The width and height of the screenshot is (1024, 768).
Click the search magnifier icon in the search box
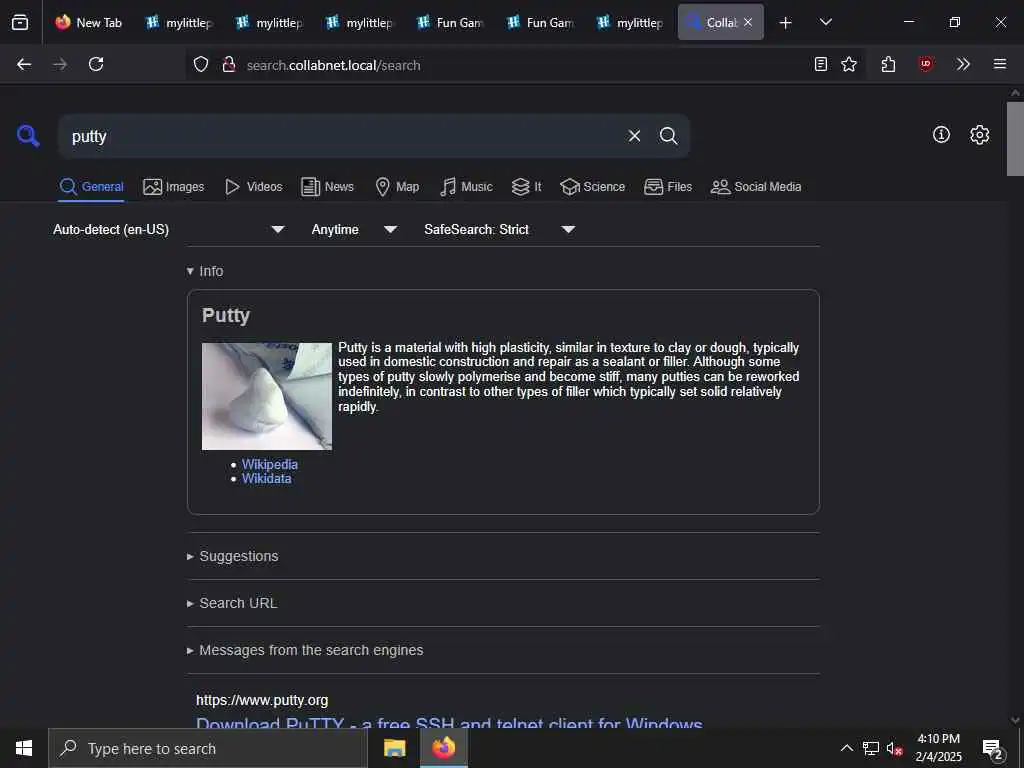[x=668, y=136]
